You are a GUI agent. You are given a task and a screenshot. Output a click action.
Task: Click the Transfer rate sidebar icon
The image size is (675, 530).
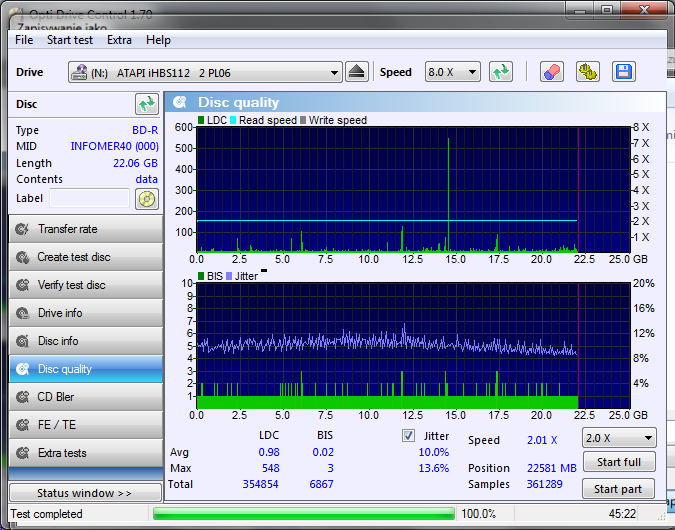pyautogui.click(x=22, y=229)
